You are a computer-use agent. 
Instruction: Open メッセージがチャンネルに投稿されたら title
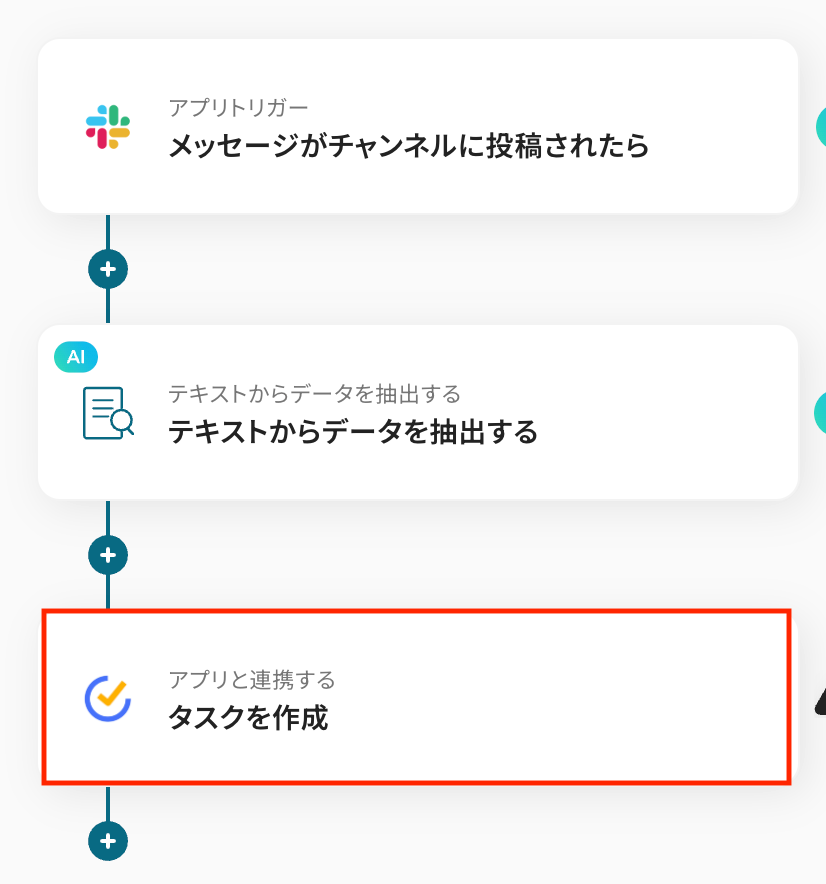(x=408, y=146)
